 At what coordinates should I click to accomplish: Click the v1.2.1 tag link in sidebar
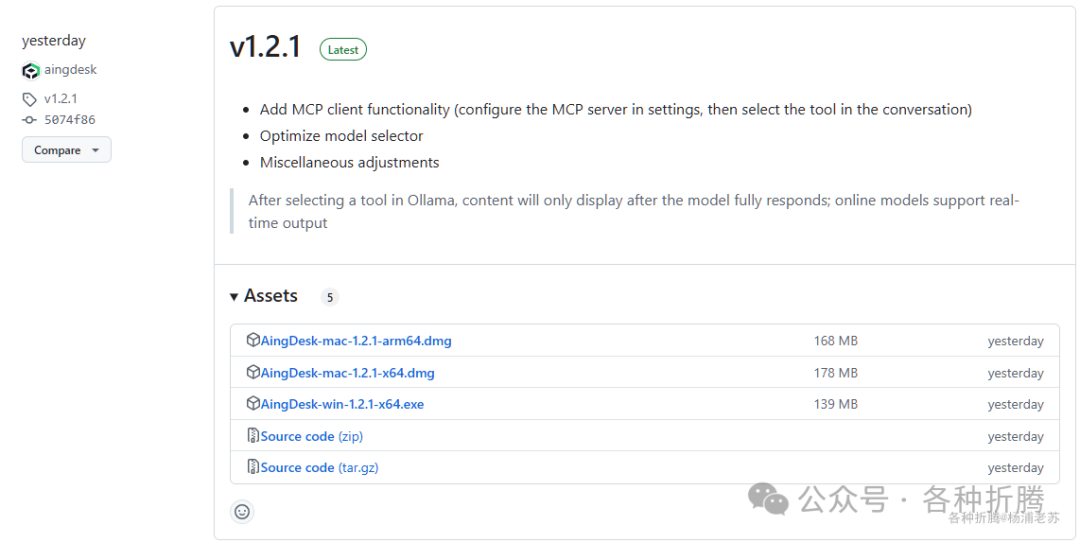pyautogui.click(x=60, y=99)
